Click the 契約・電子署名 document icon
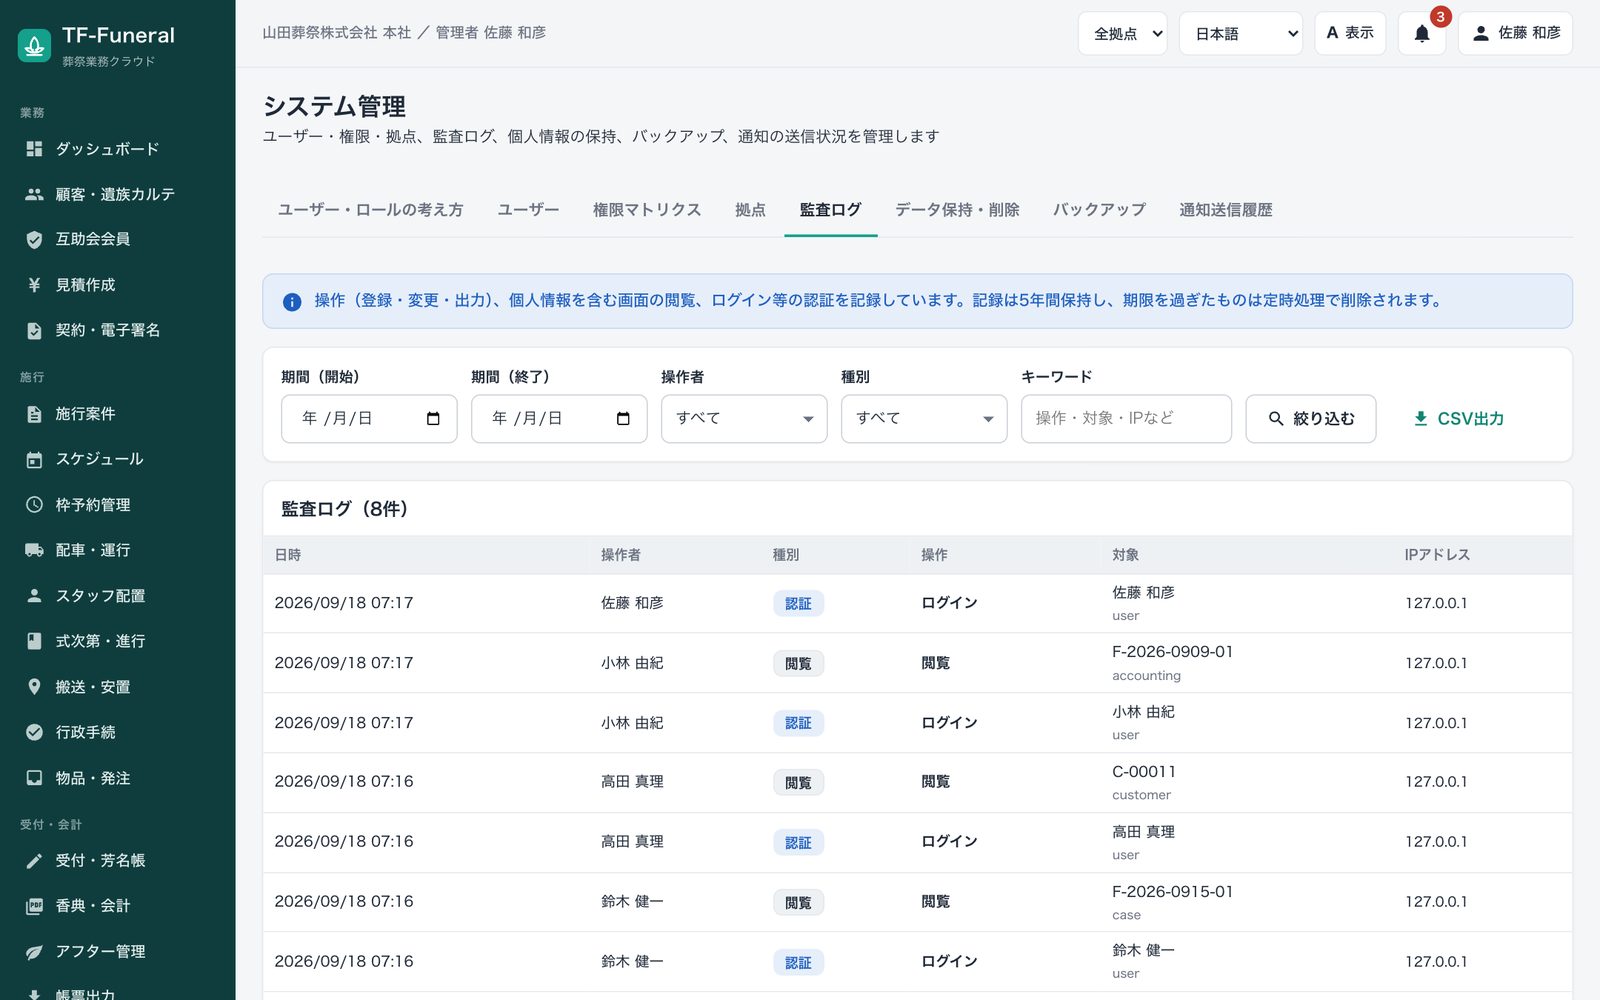This screenshot has height=1000, width=1600. [x=34, y=330]
